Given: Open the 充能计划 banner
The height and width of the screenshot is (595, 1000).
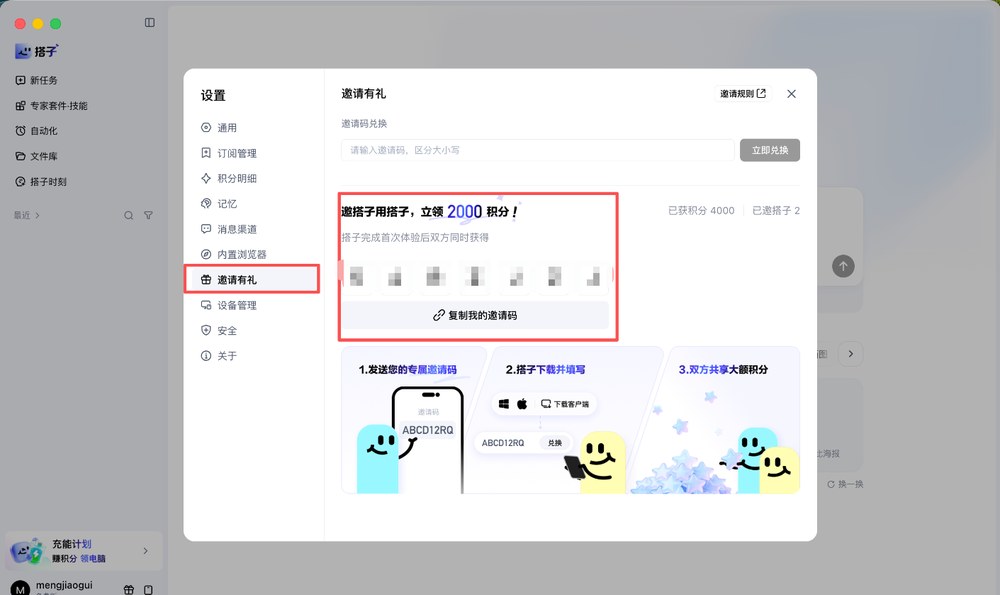Looking at the screenshot, I should point(84,550).
